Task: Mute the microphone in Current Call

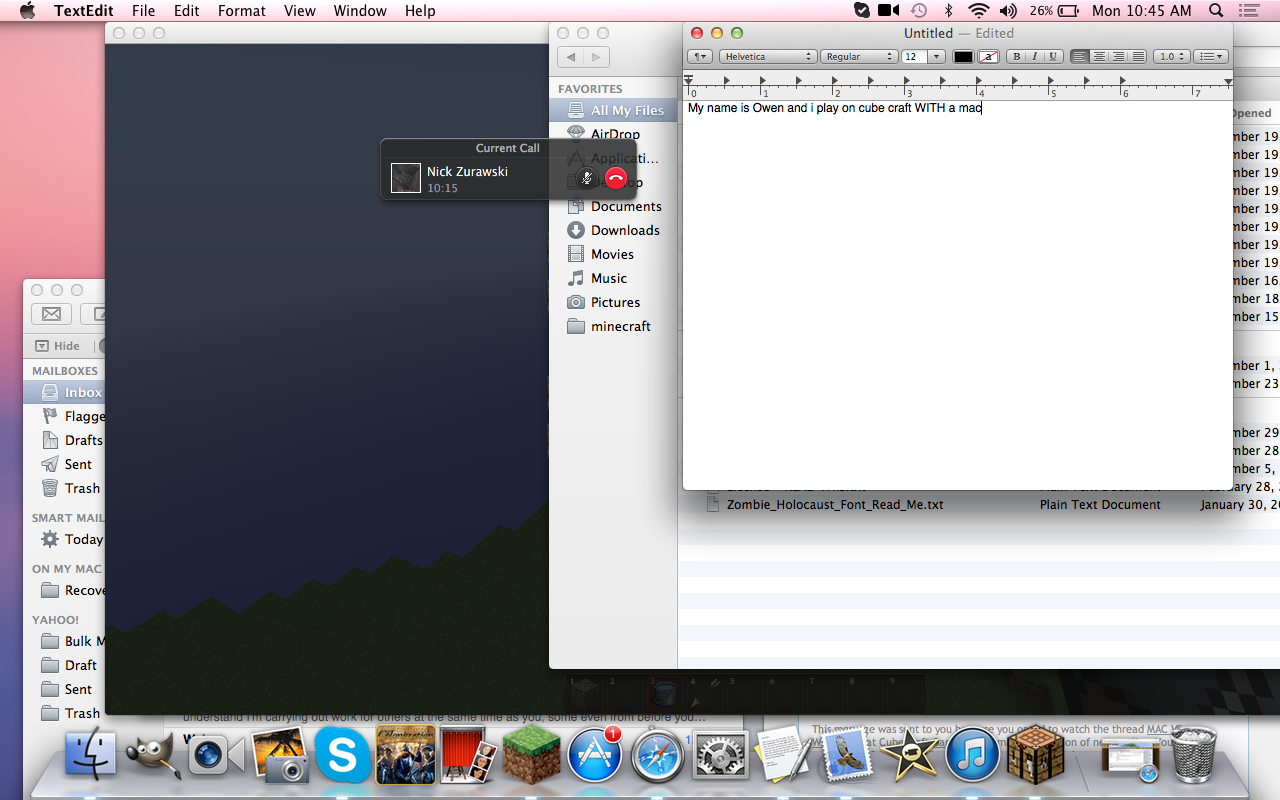Action: click(587, 178)
